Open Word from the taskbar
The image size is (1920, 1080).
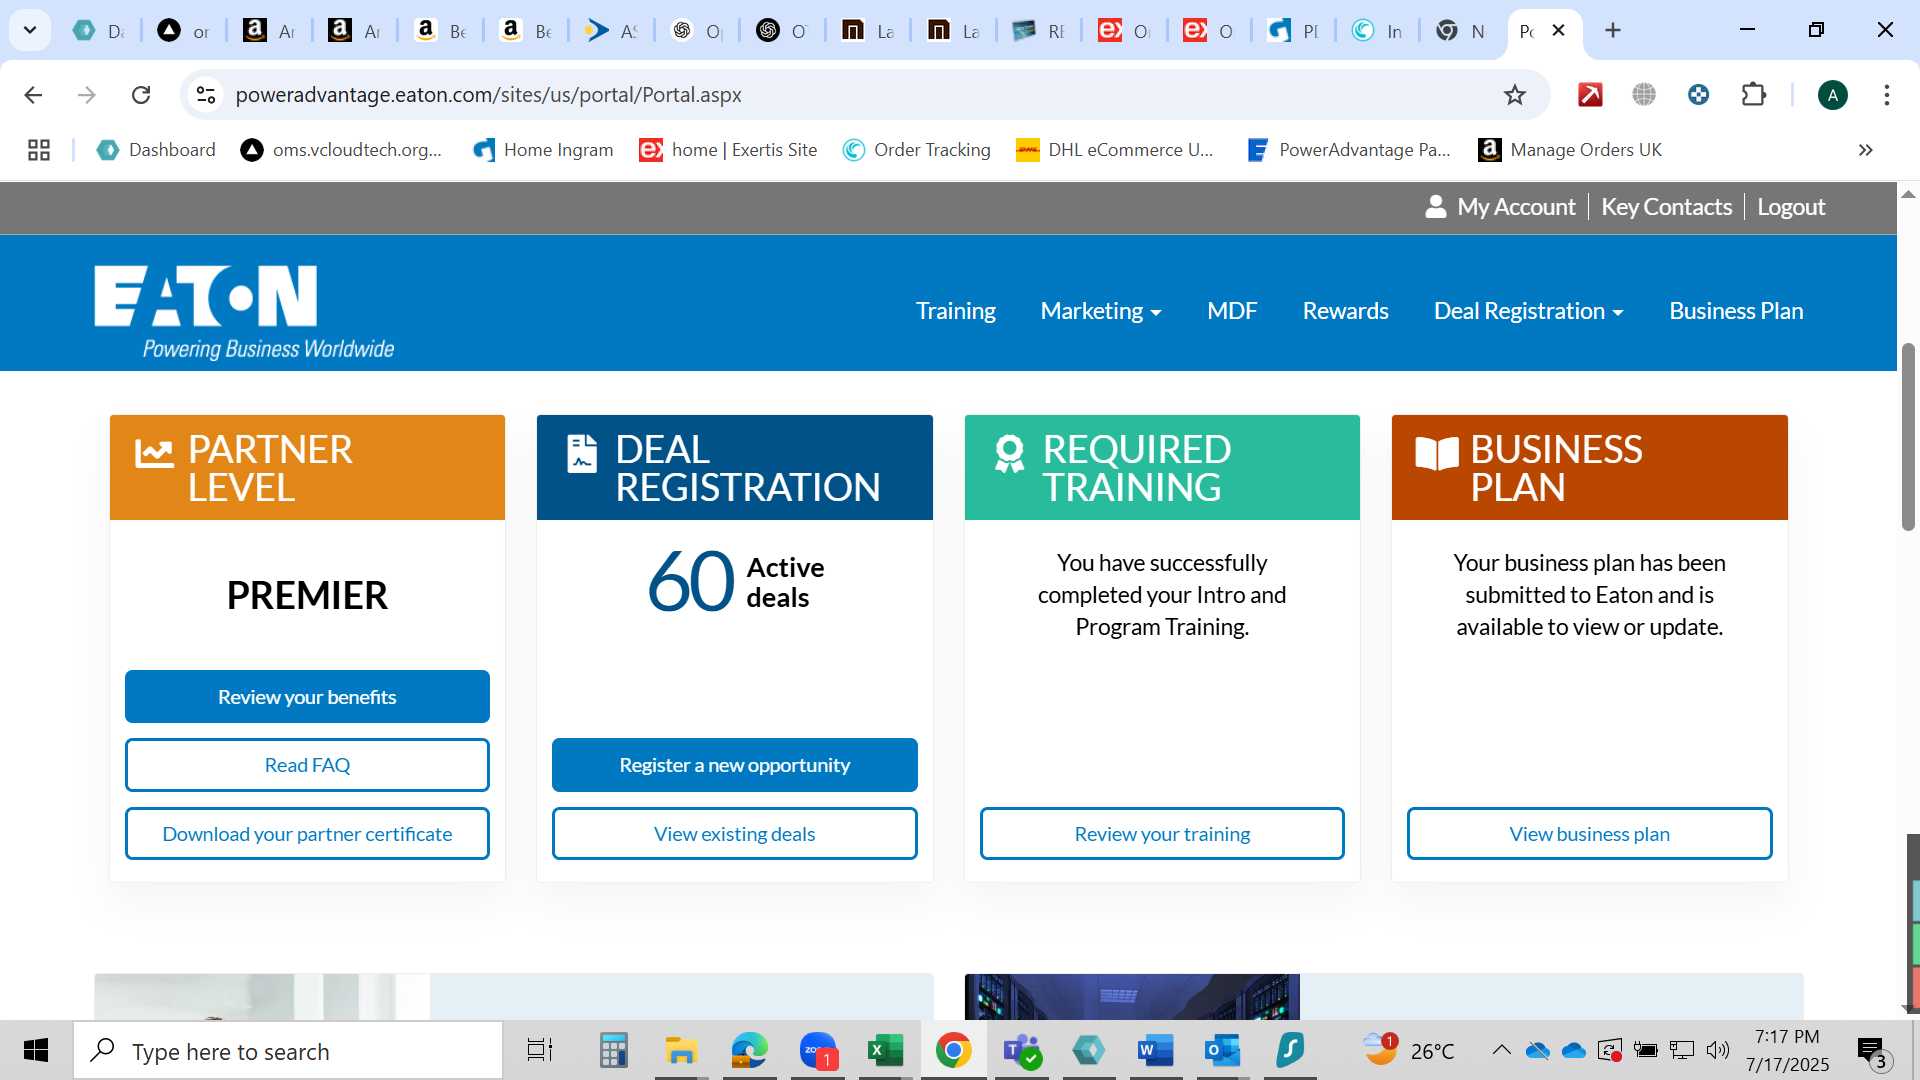point(1156,1050)
